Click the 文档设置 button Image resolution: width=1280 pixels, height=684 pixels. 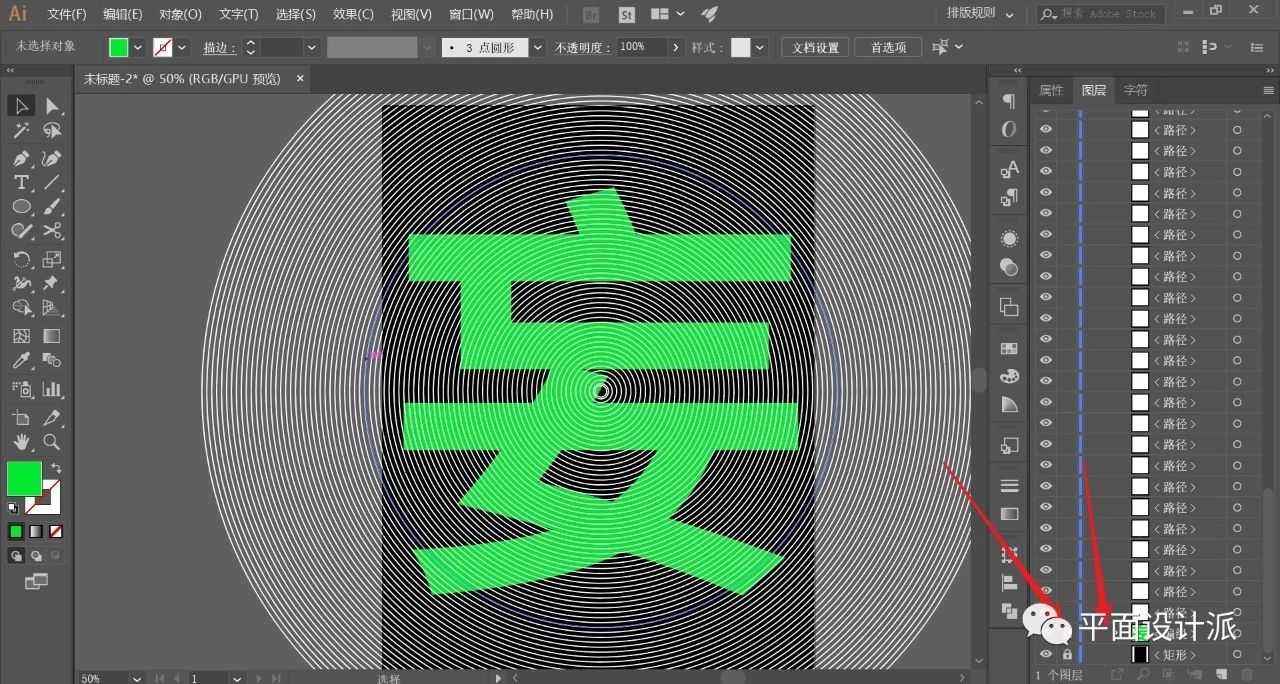[816, 47]
